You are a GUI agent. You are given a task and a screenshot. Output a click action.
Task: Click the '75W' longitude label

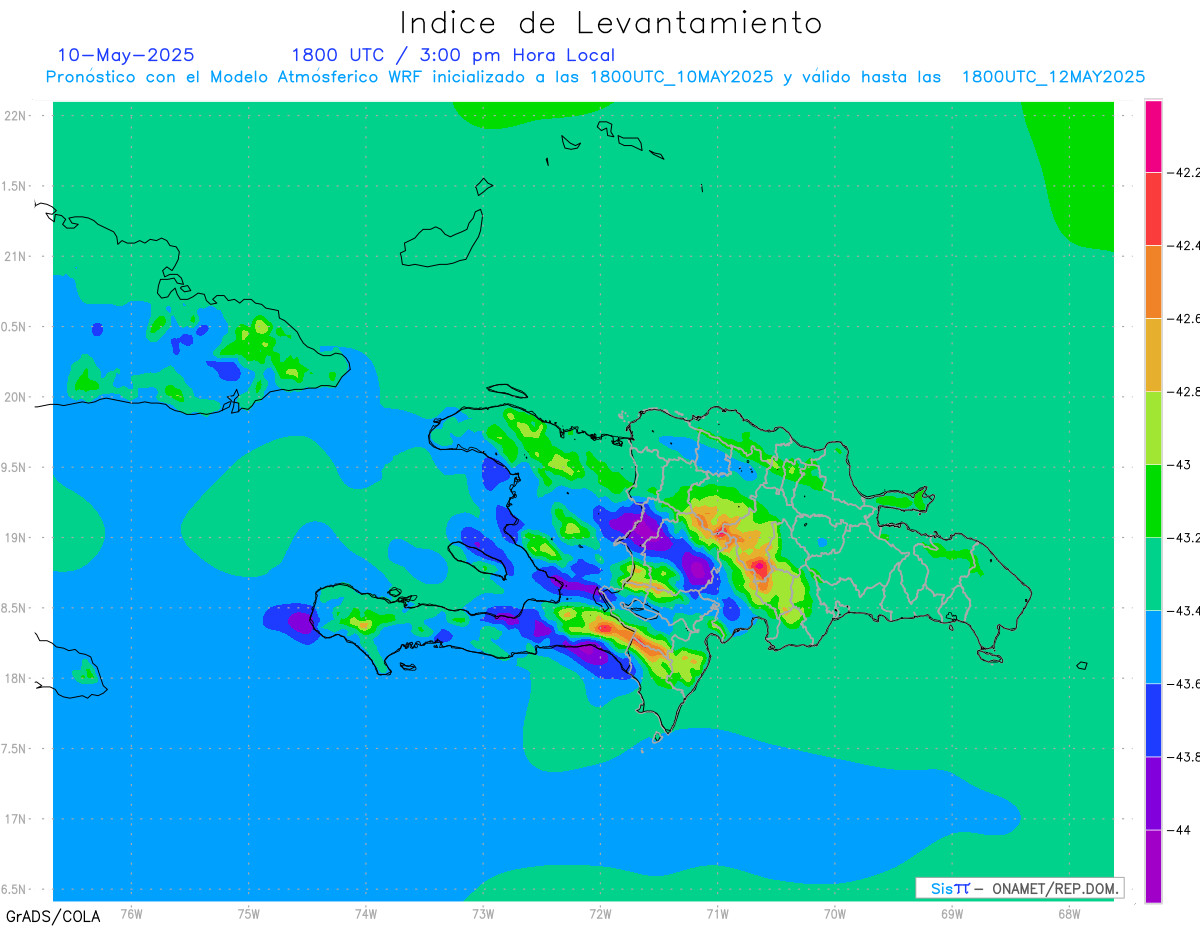point(249,913)
